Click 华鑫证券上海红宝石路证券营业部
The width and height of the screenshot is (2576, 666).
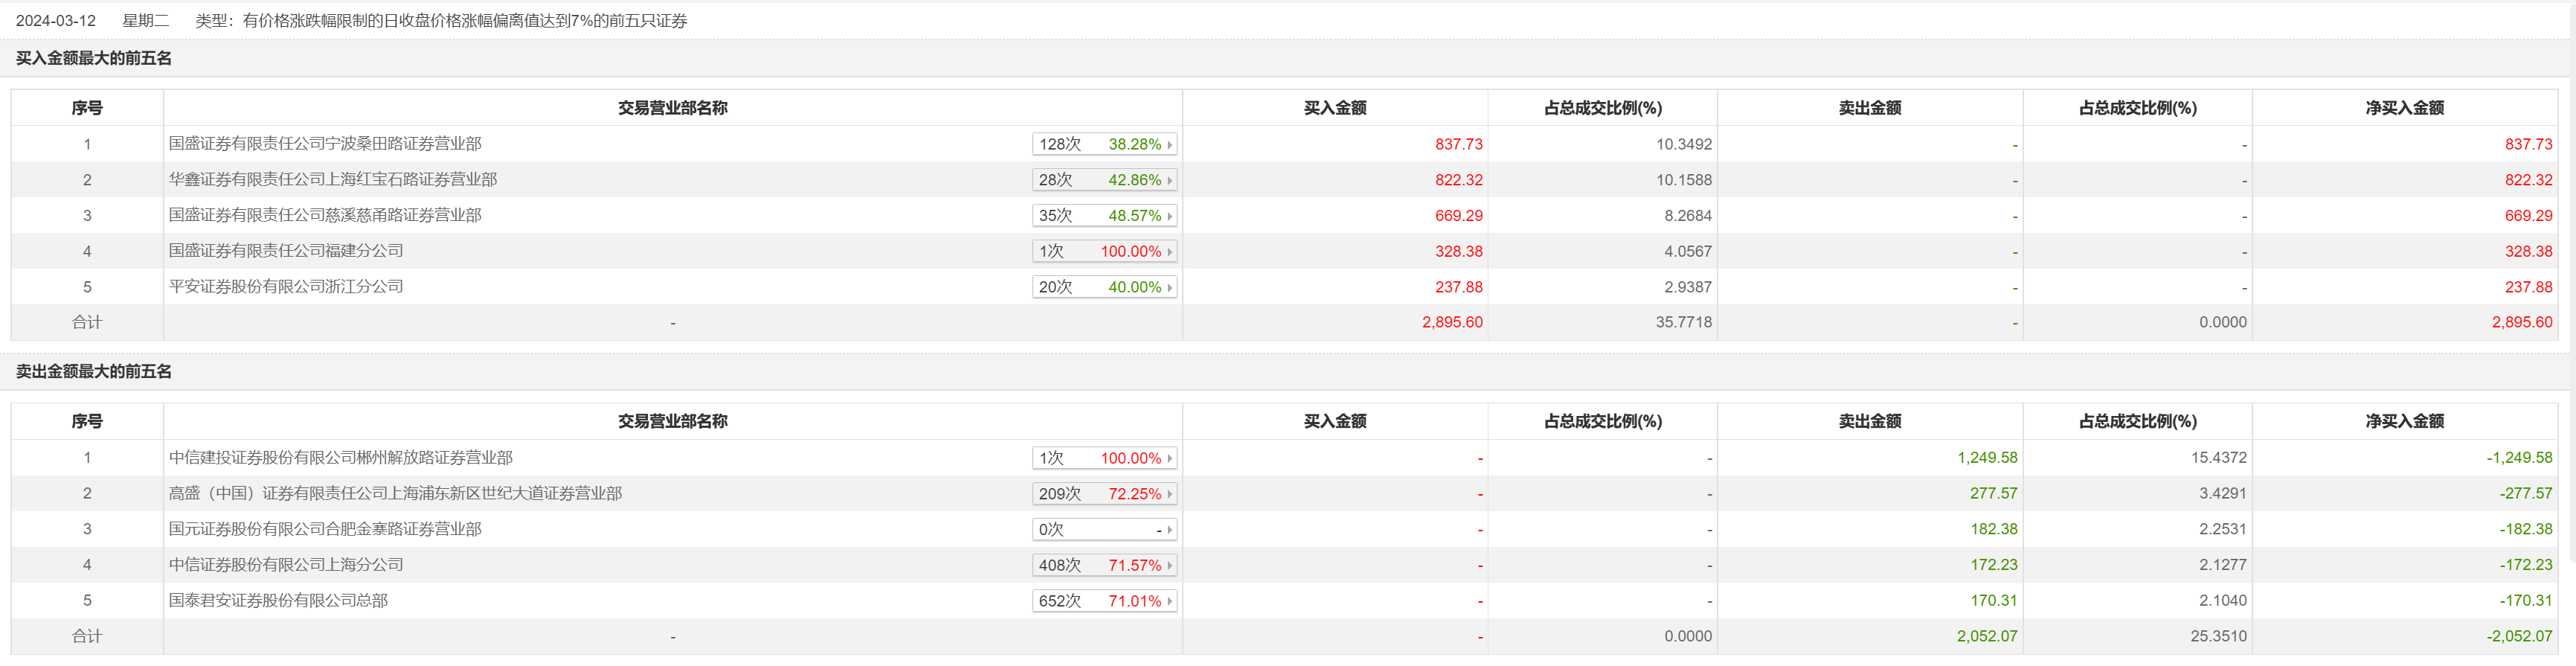point(333,180)
